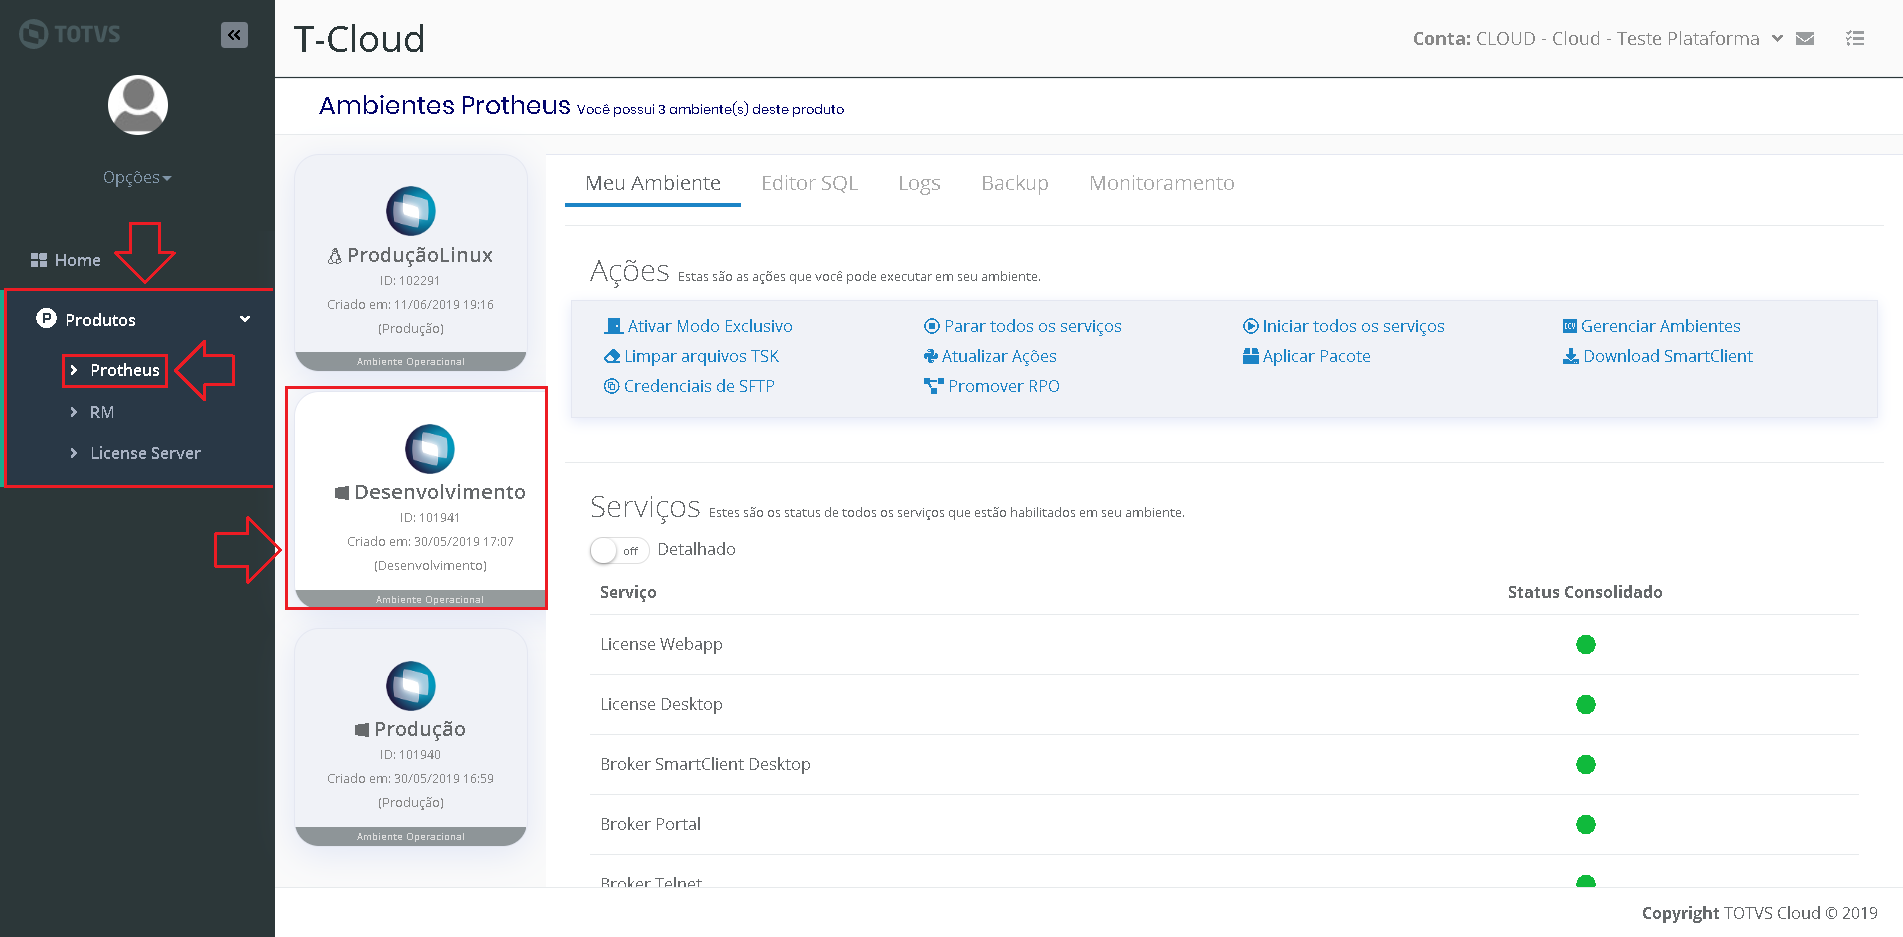Click the Windows icon beside Desenvolvimento
The height and width of the screenshot is (937, 1903).
pyautogui.click(x=342, y=493)
